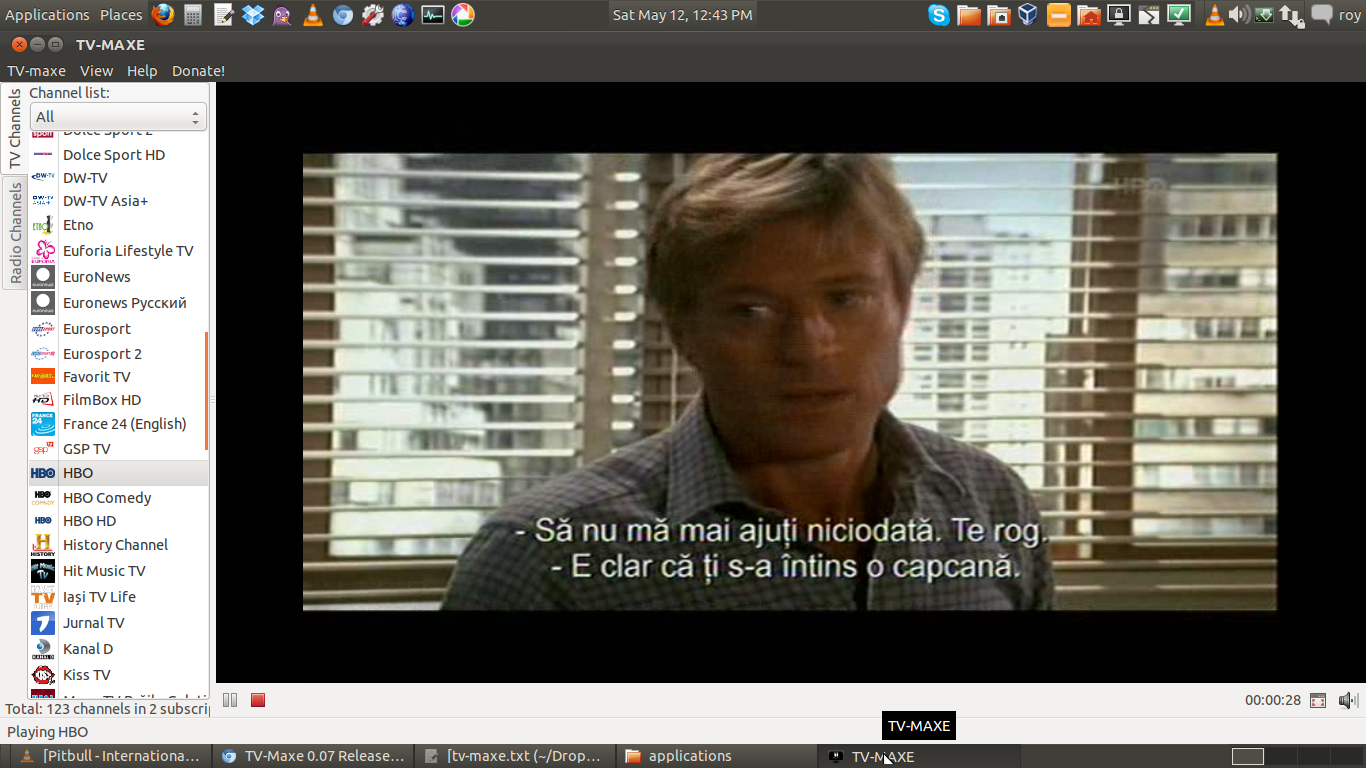Open the messaging chat bubble indicator
The width and height of the screenshot is (1366, 768).
coord(1322,15)
